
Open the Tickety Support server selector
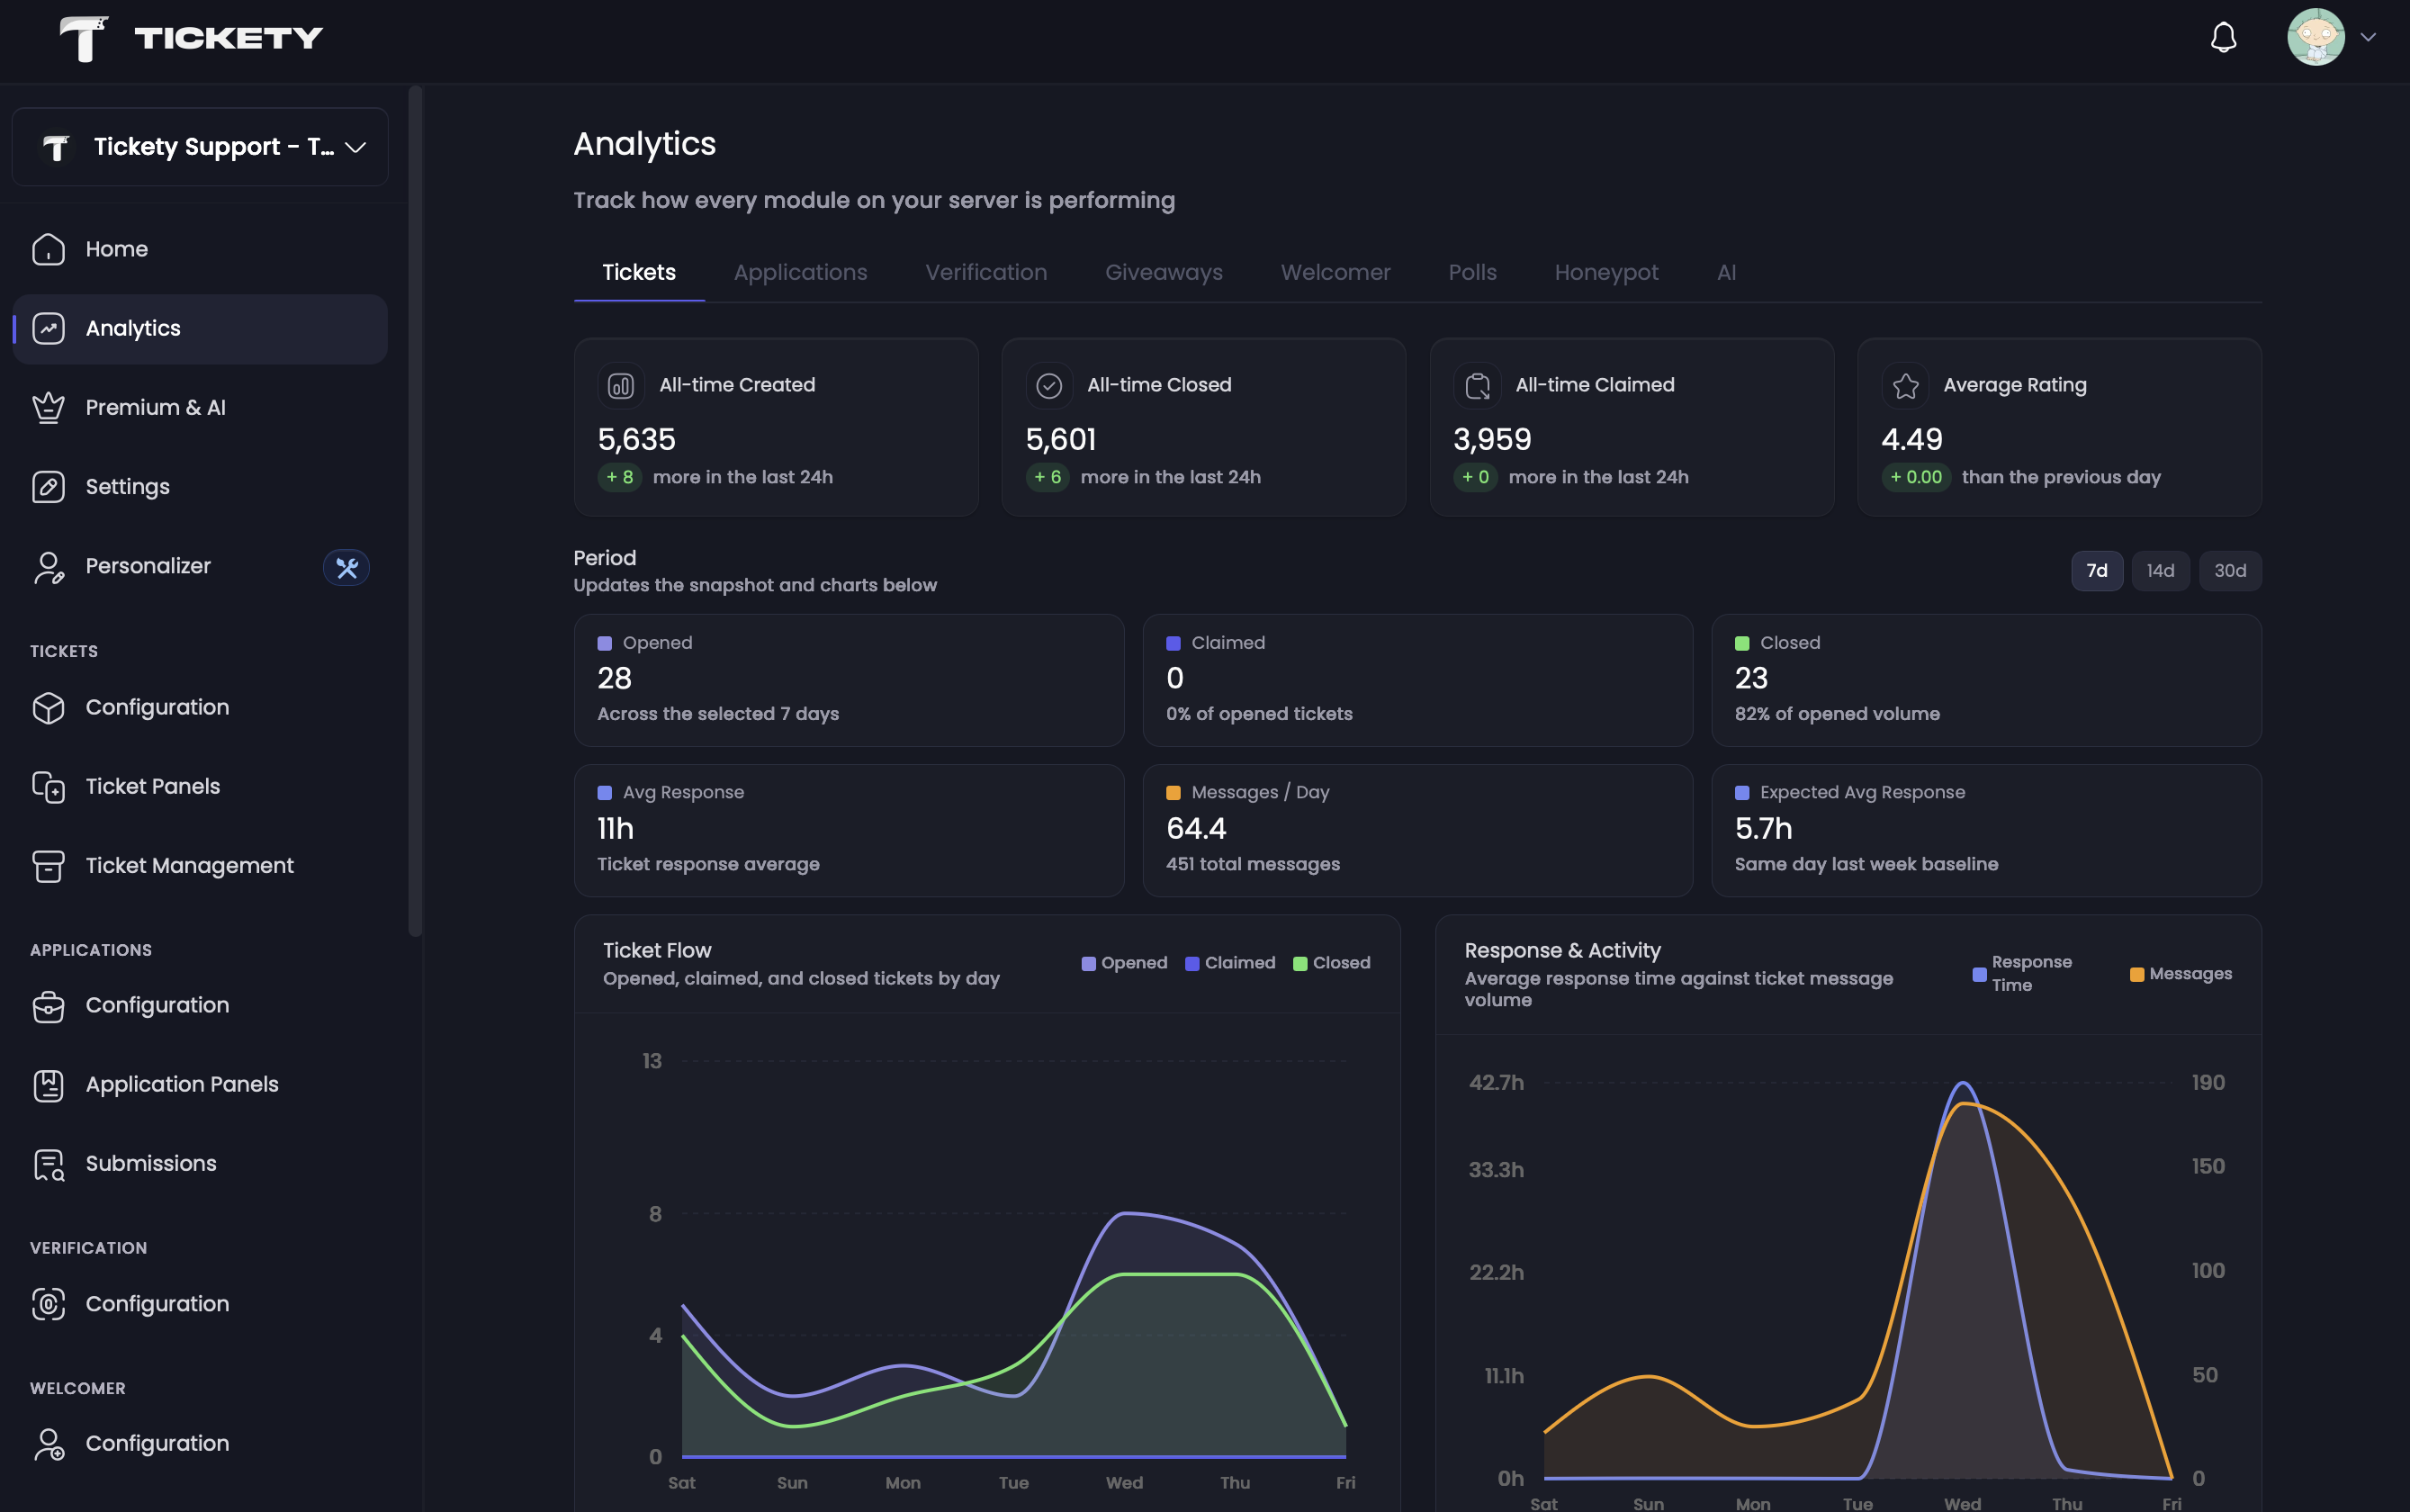[x=200, y=147]
